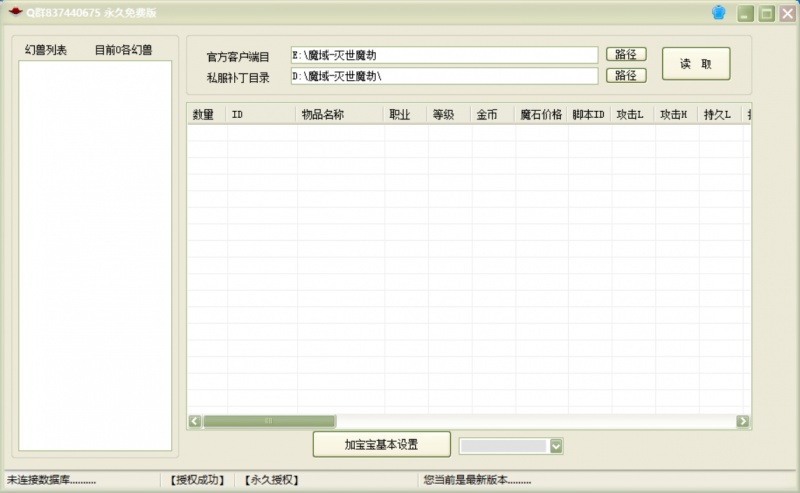Click the 您当前是最新版本 status text

[477, 480]
